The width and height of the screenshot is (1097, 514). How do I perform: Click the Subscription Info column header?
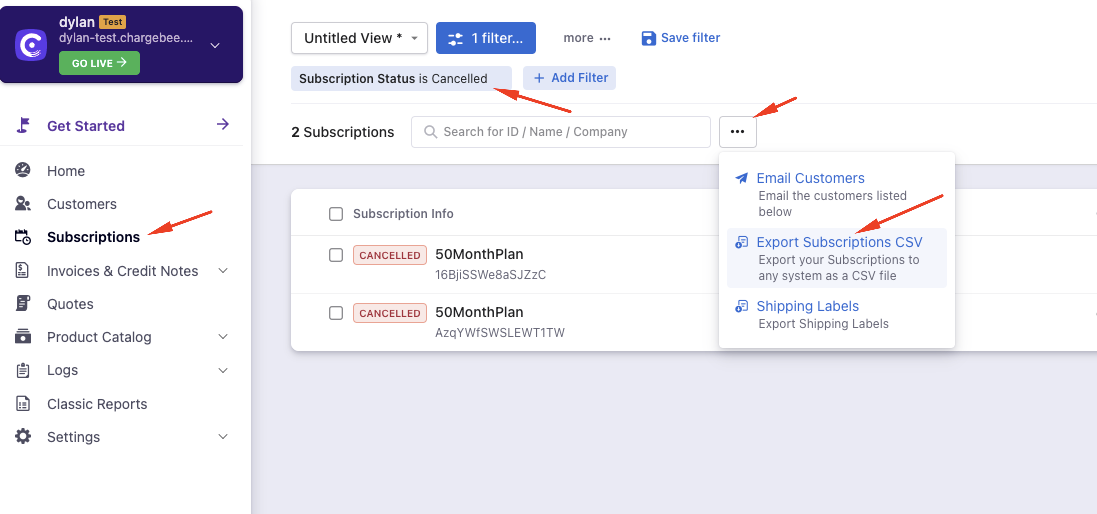tap(403, 214)
